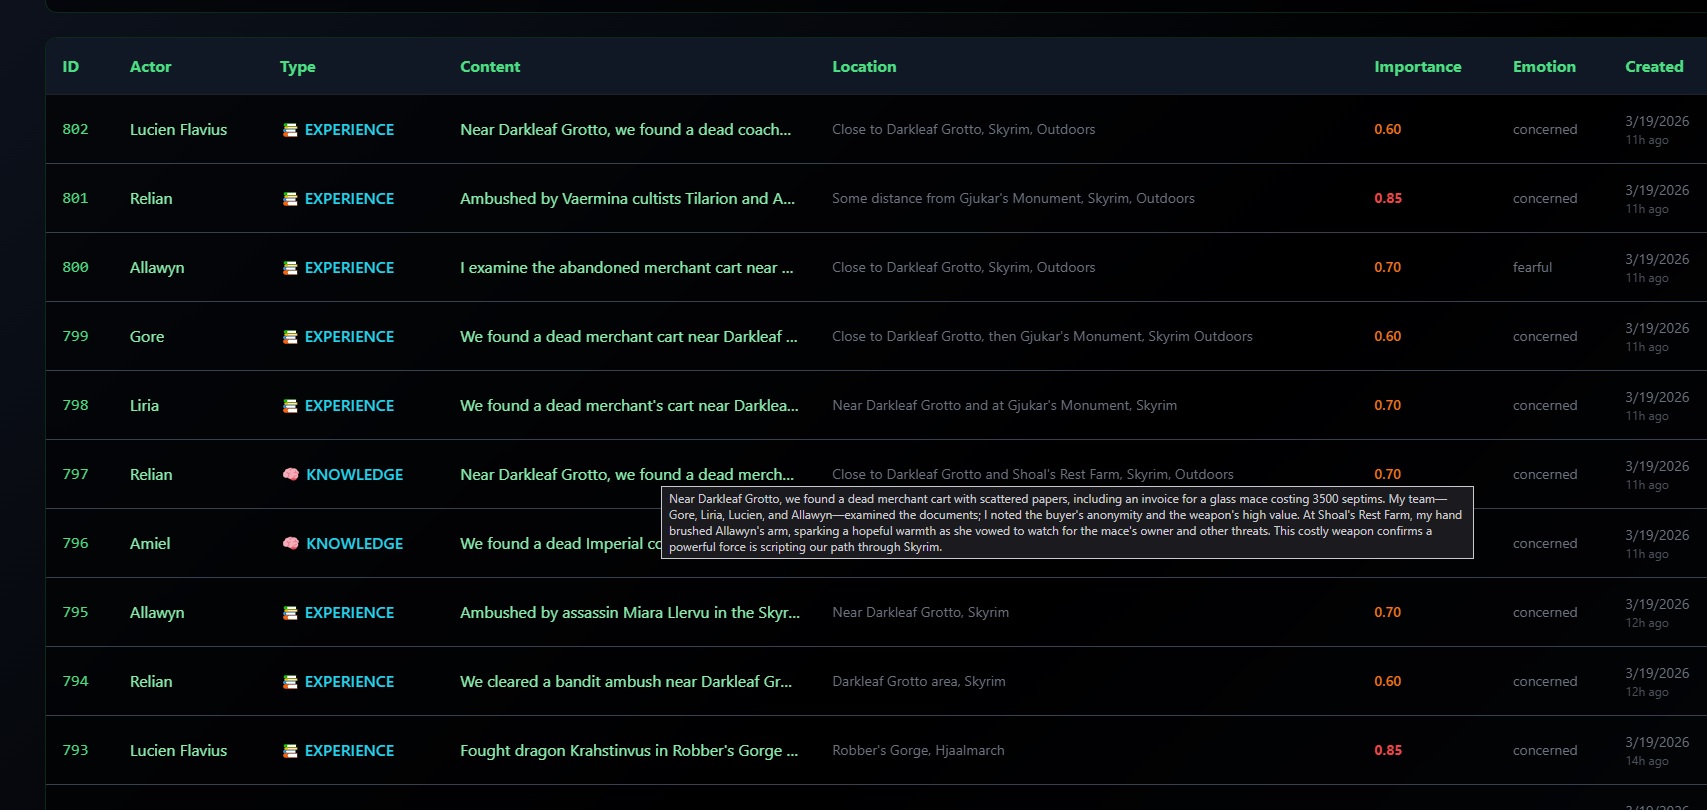This screenshot has width=1707, height=810.
Task: Click actor Allawyn in row 800
Action: pyautogui.click(x=157, y=268)
